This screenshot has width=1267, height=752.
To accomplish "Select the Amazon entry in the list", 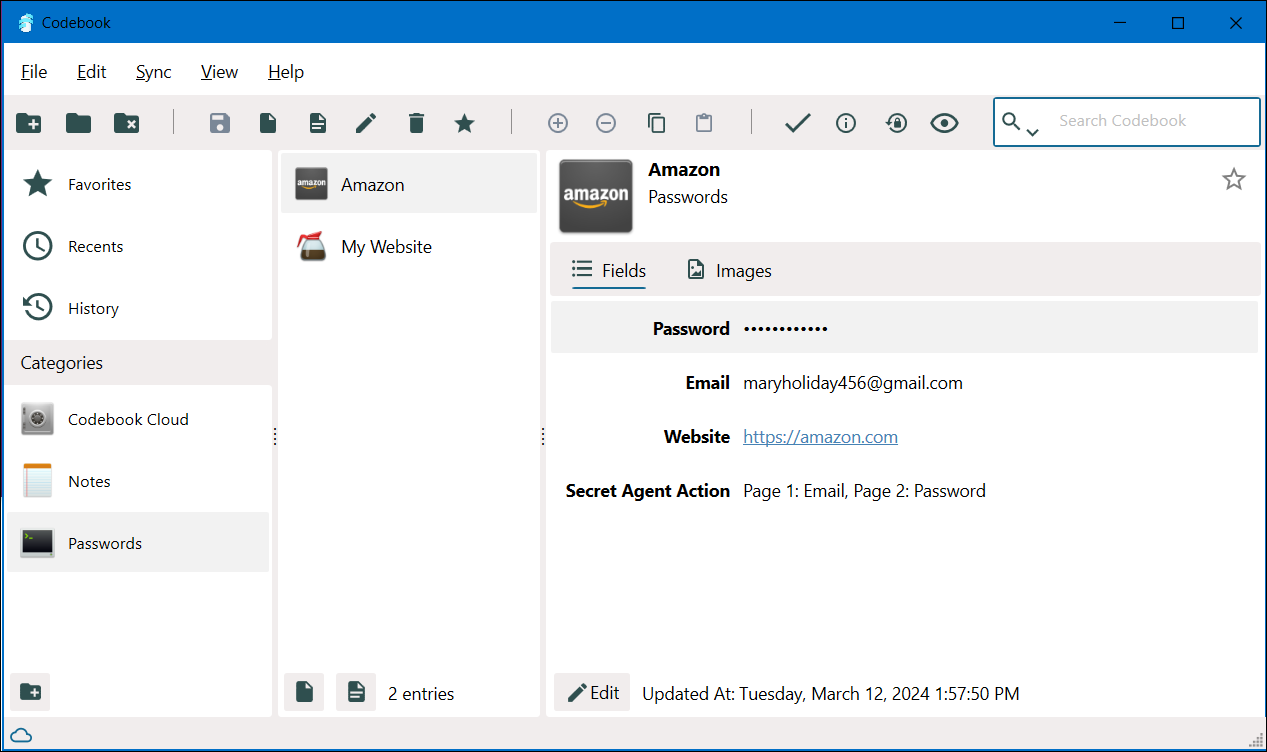I will pyautogui.click(x=409, y=184).
